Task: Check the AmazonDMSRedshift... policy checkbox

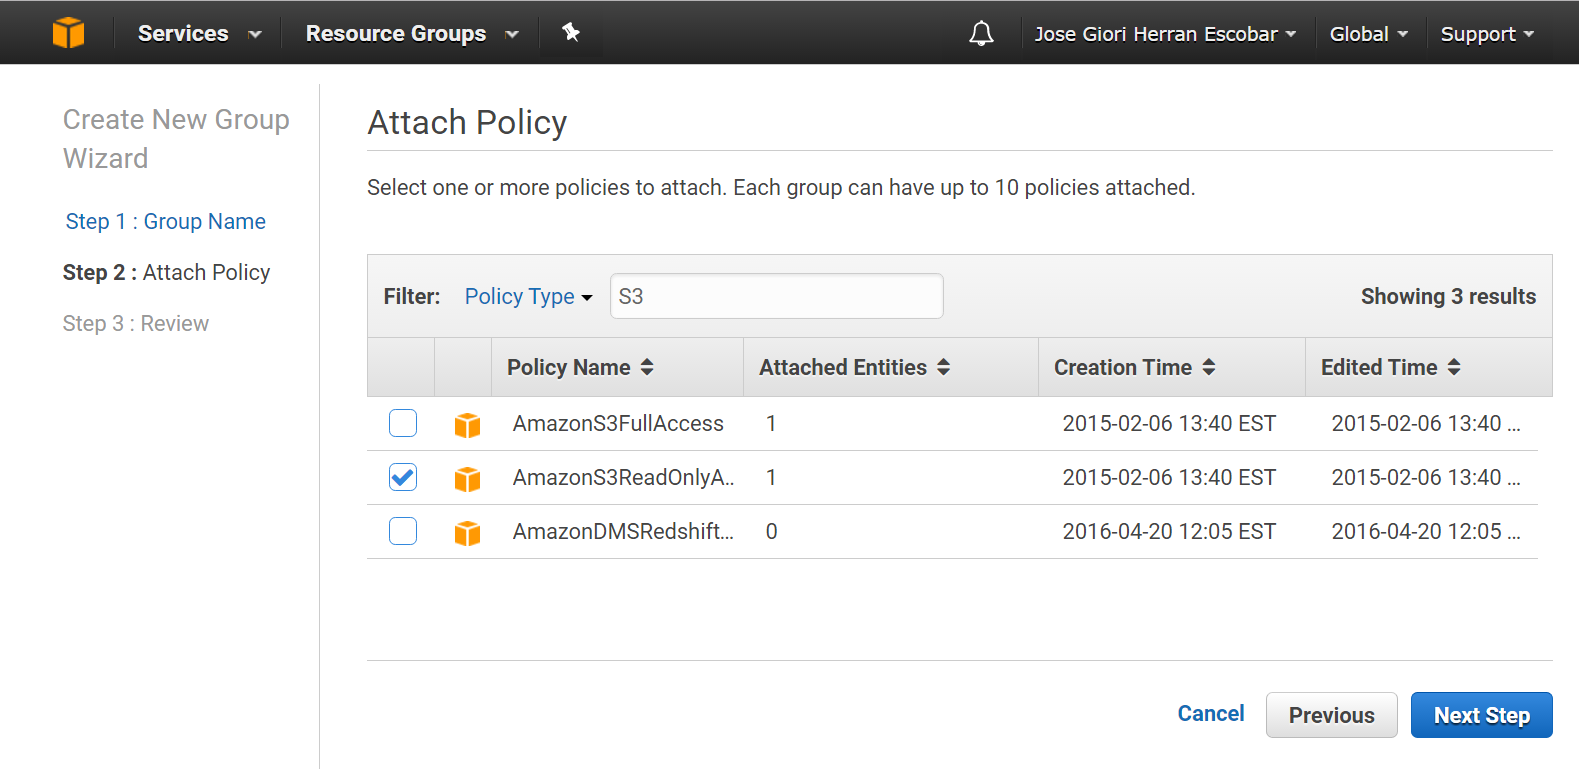Action: pos(403,531)
